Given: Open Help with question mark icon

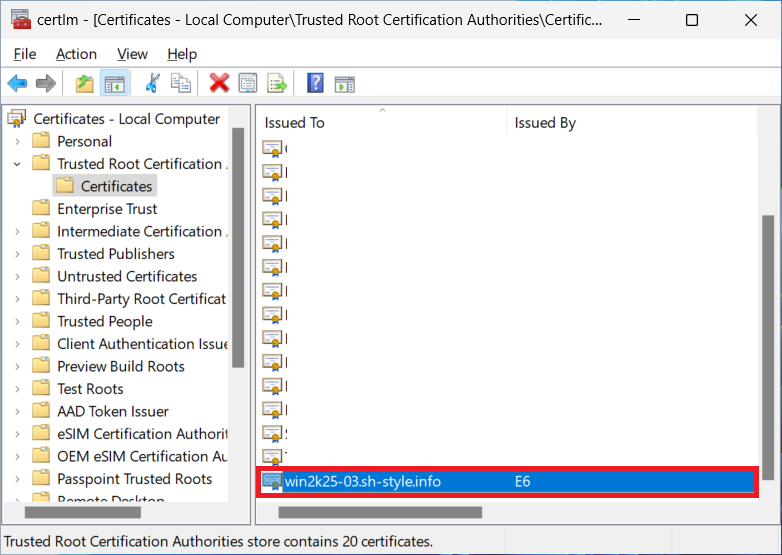Looking at the screenshot, I should (x=315, y=83).
